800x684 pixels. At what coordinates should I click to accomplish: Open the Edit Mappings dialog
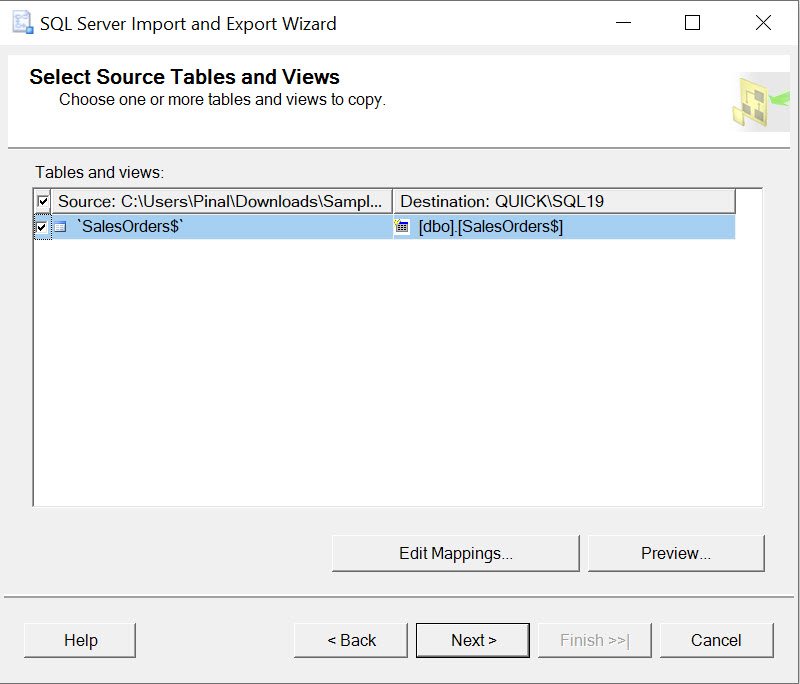[x=456, y=553]
